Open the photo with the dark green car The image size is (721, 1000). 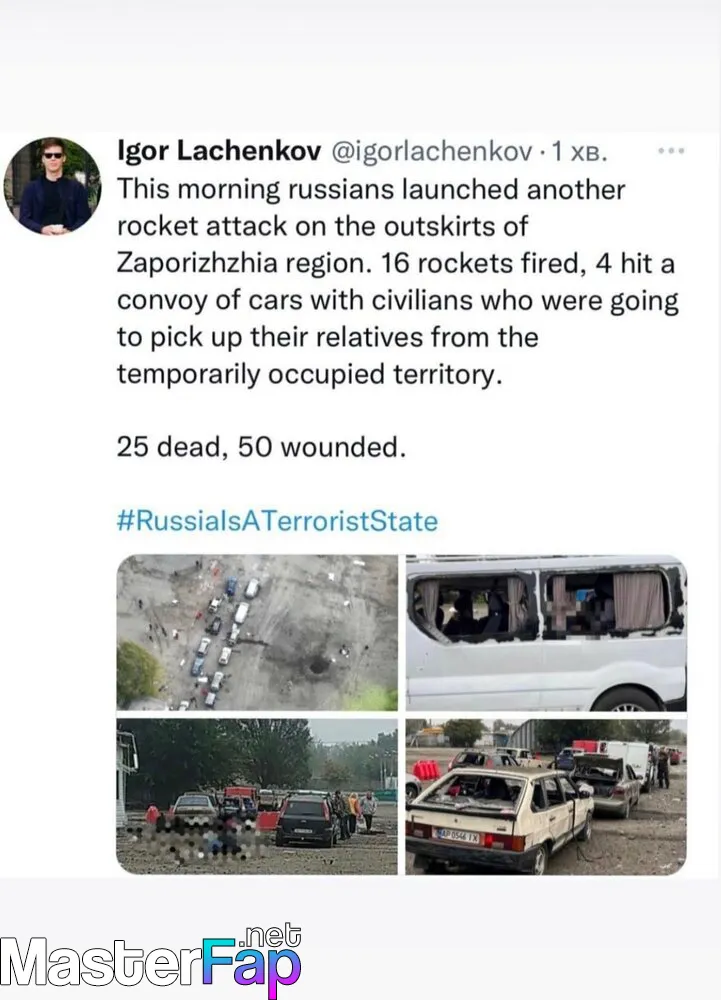(x=257, y=796)
